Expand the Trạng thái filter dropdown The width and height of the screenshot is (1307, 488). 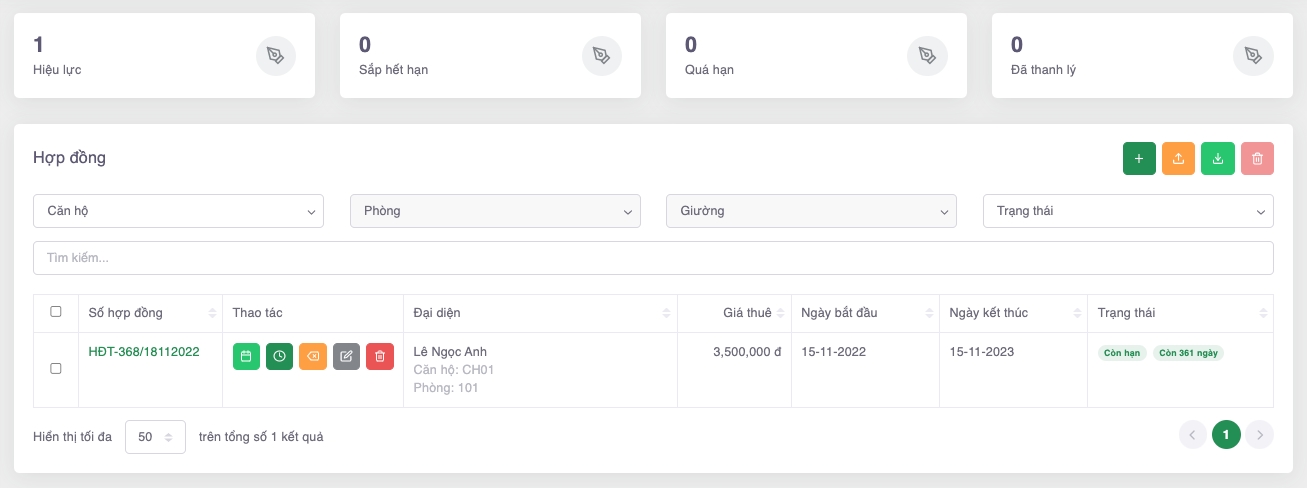(x=1128, y=211)
